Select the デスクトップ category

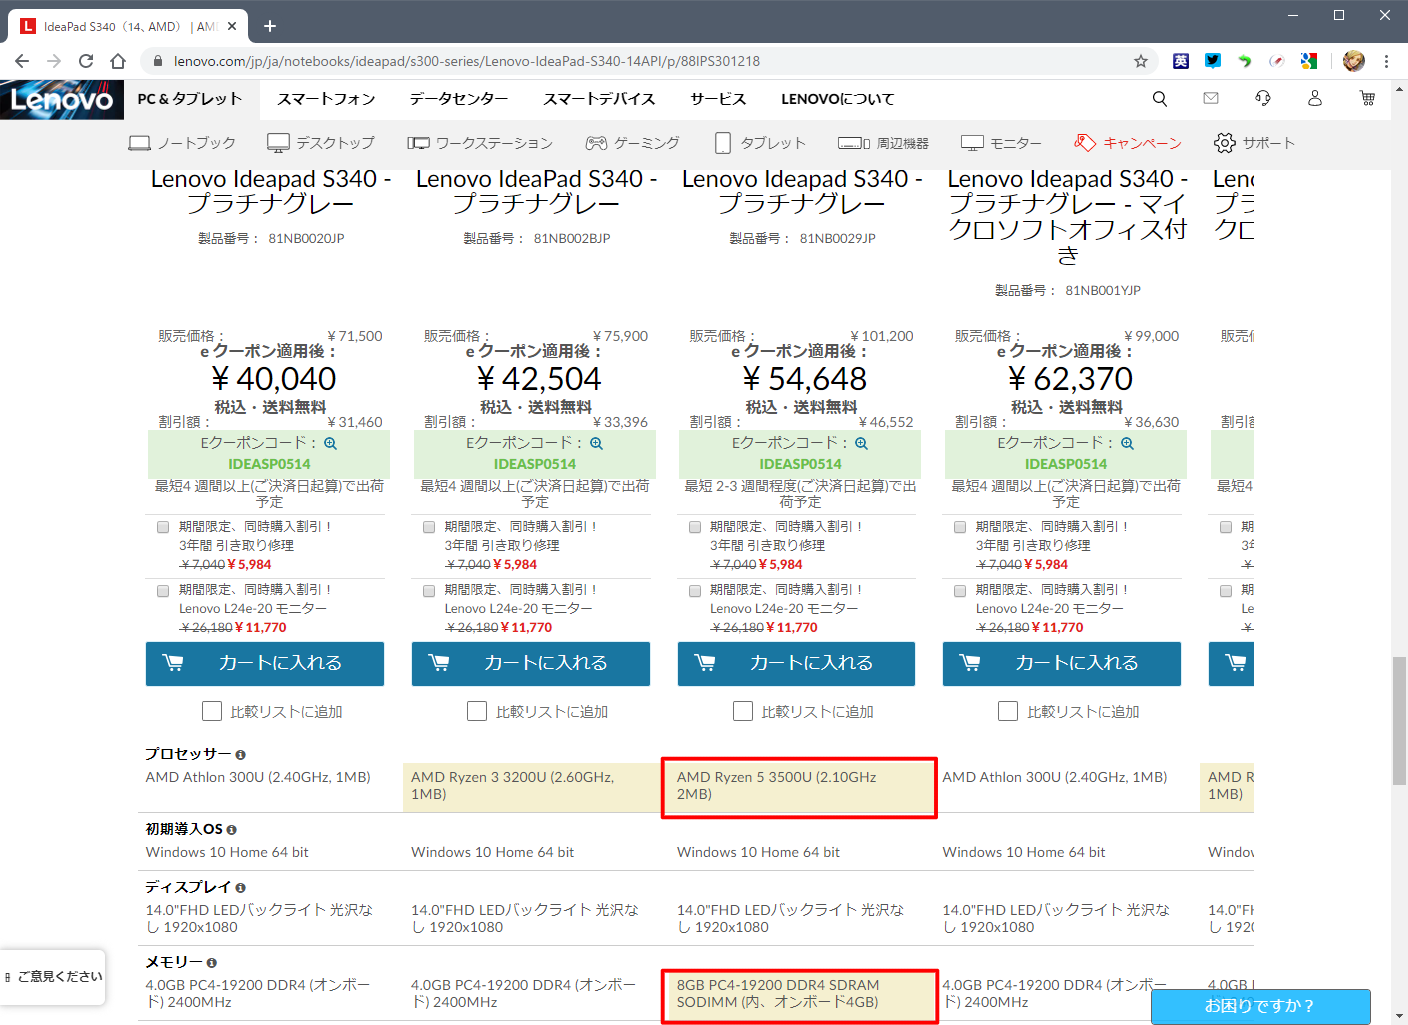tap(321, 143)
